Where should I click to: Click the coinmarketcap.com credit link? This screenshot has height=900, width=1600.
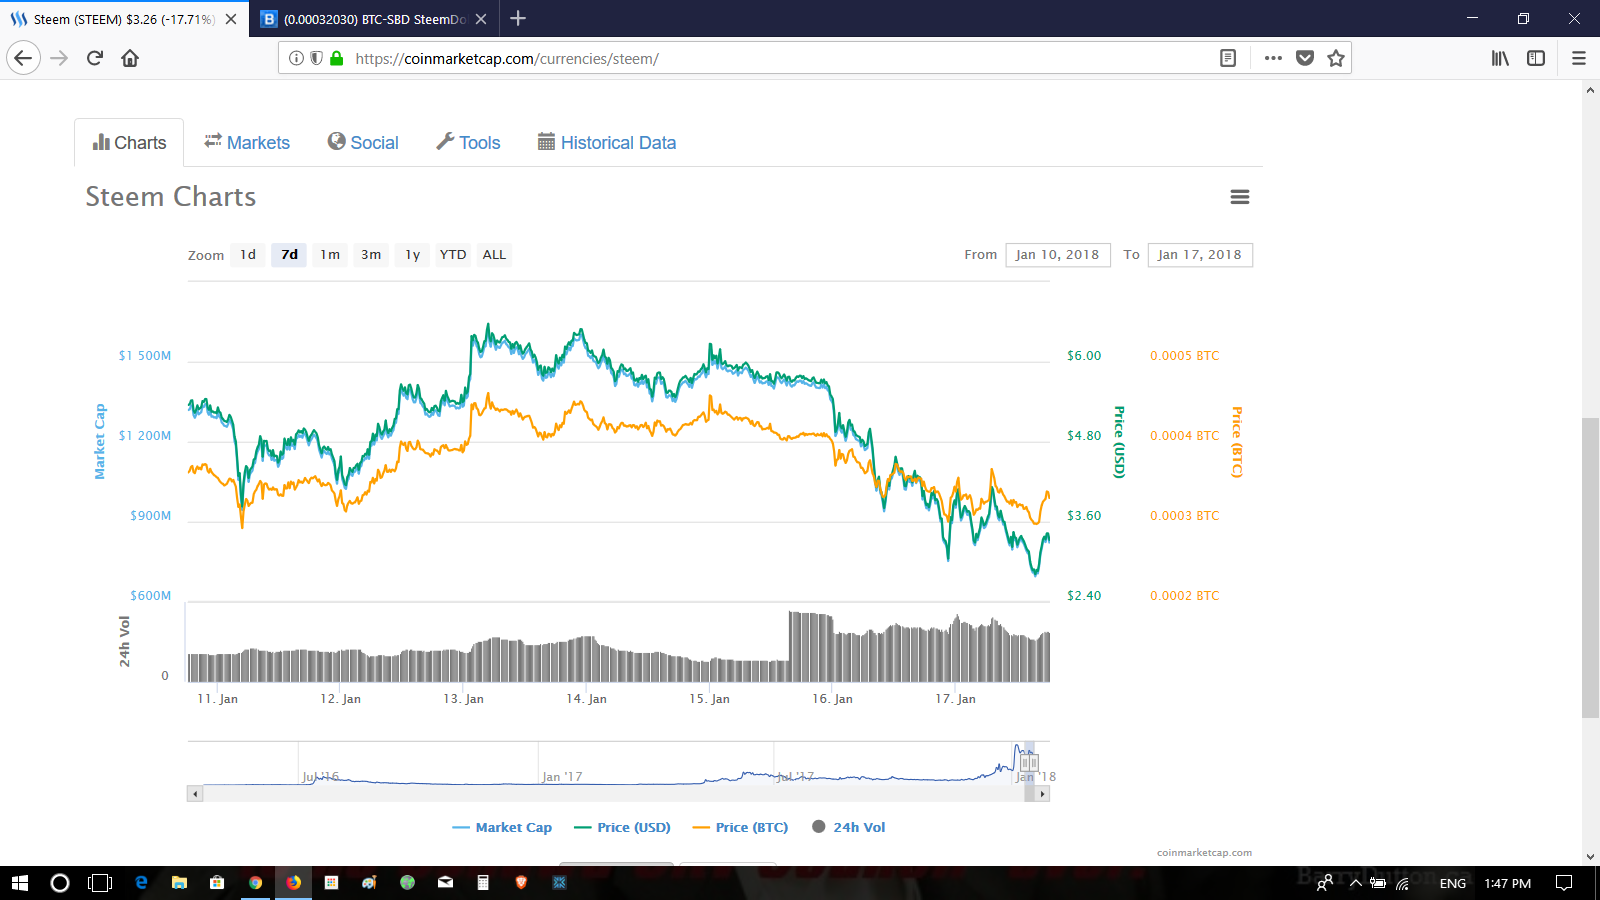pyautogui.click(x=1204, y=853)
